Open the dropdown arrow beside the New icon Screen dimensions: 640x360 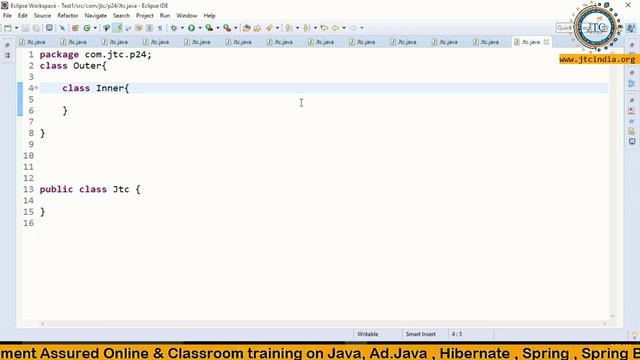click(16, 28)
